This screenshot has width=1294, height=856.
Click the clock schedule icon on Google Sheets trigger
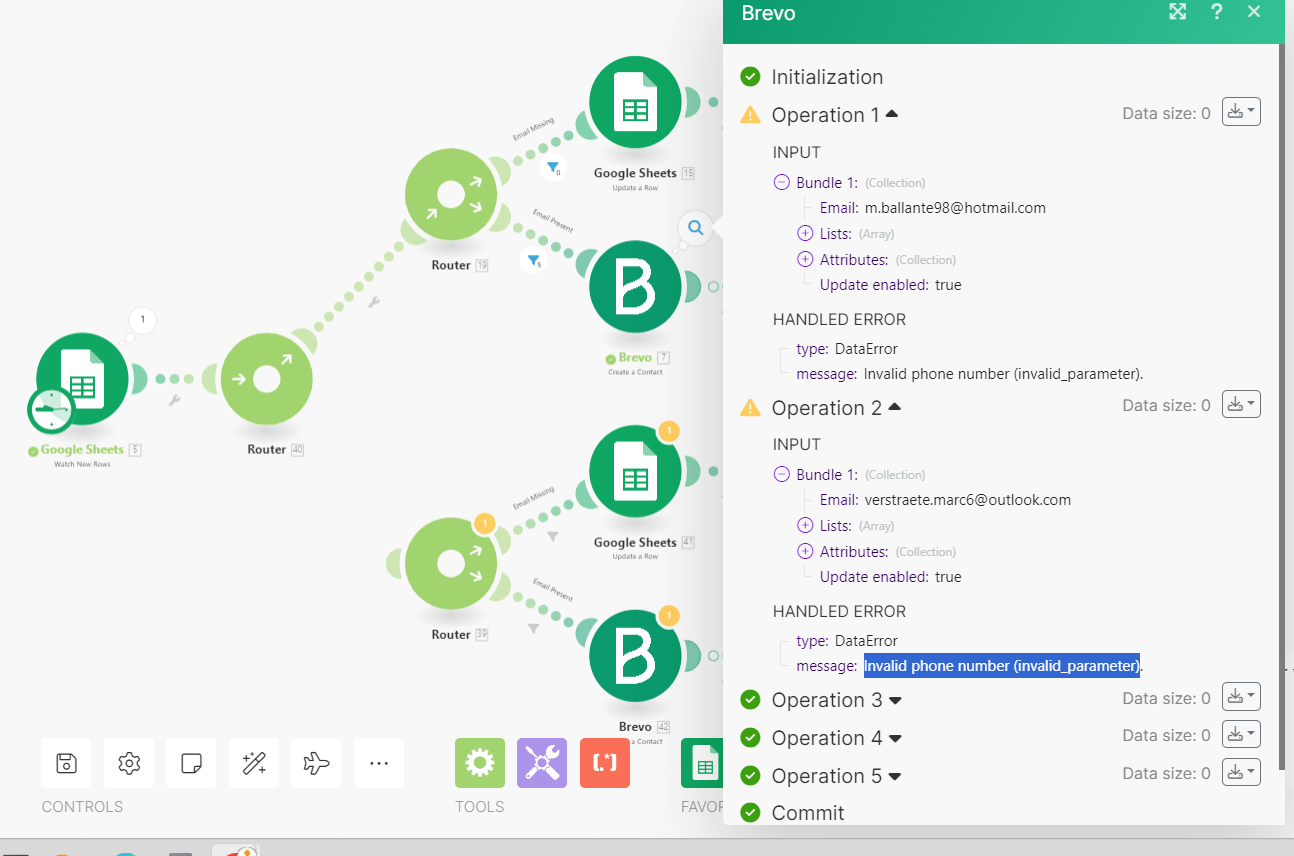(51, 410)
